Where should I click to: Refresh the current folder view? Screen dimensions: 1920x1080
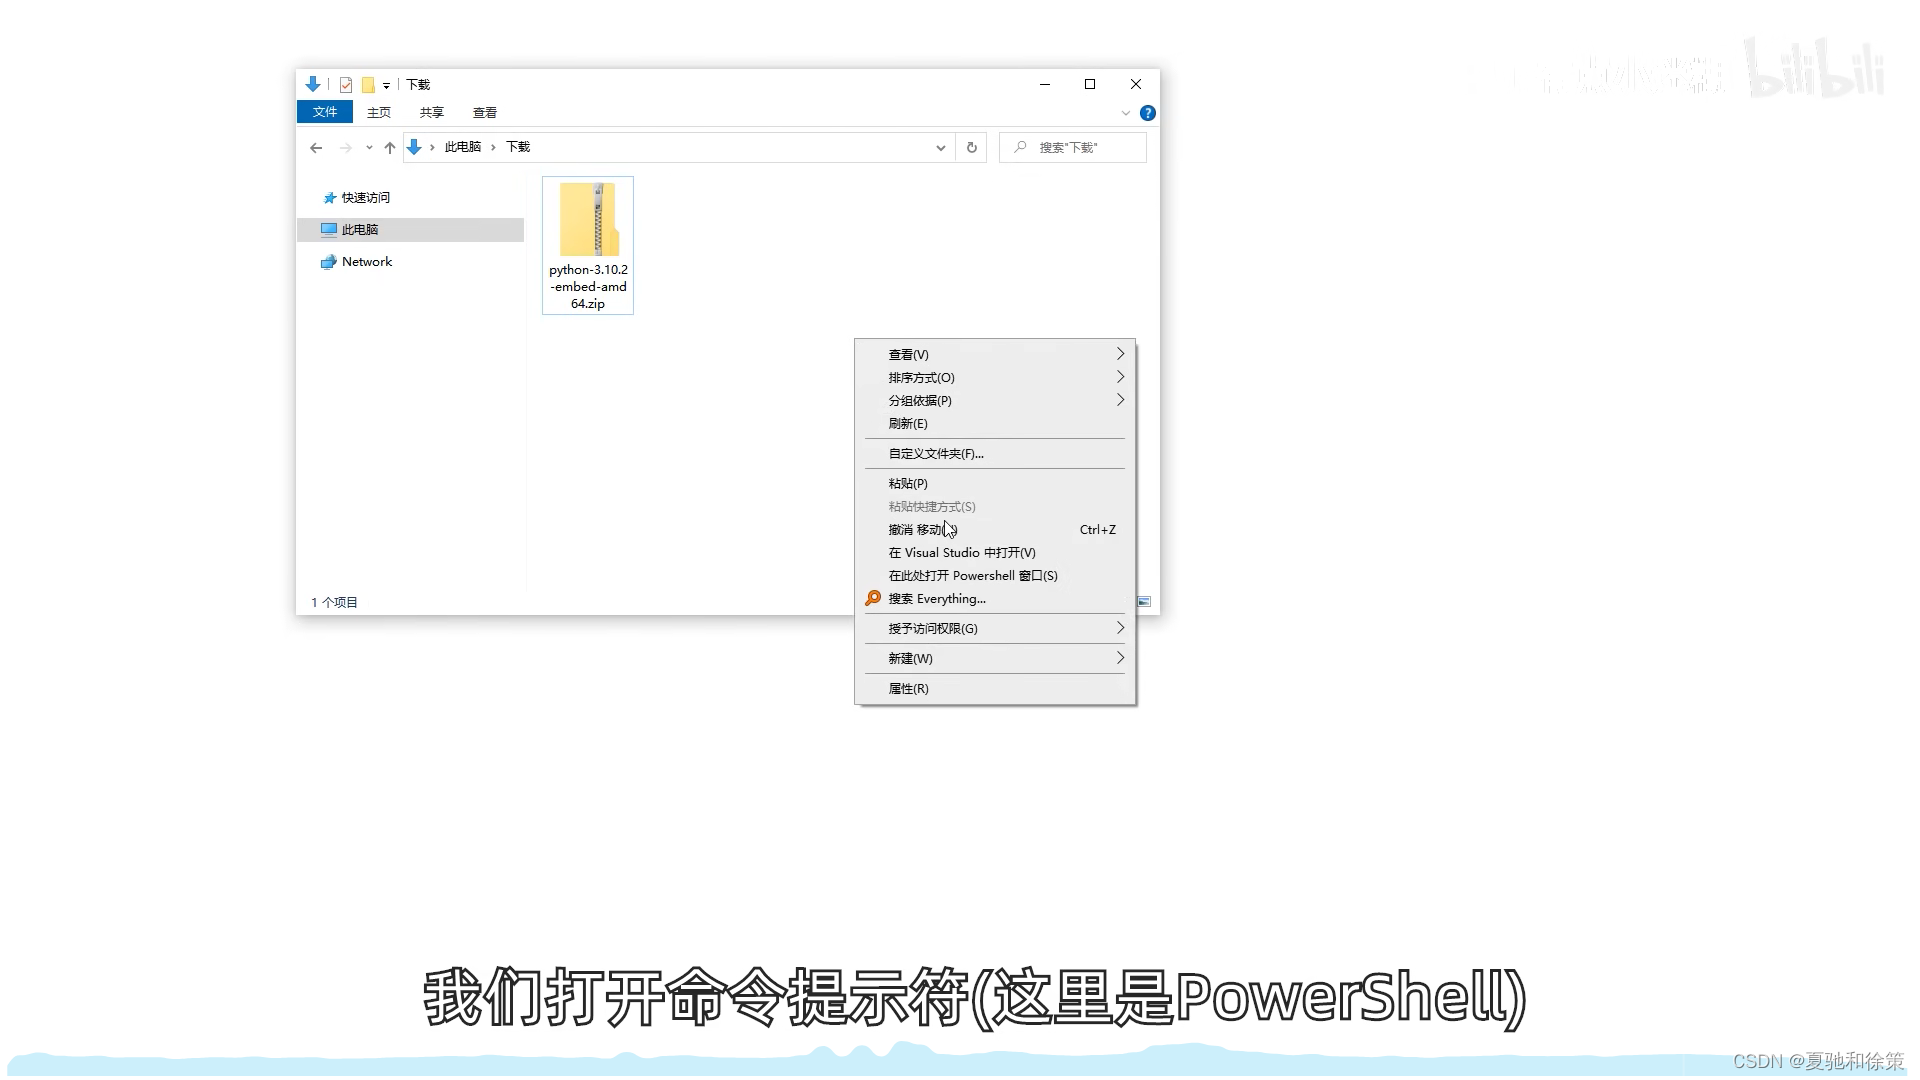click(971, 148)
